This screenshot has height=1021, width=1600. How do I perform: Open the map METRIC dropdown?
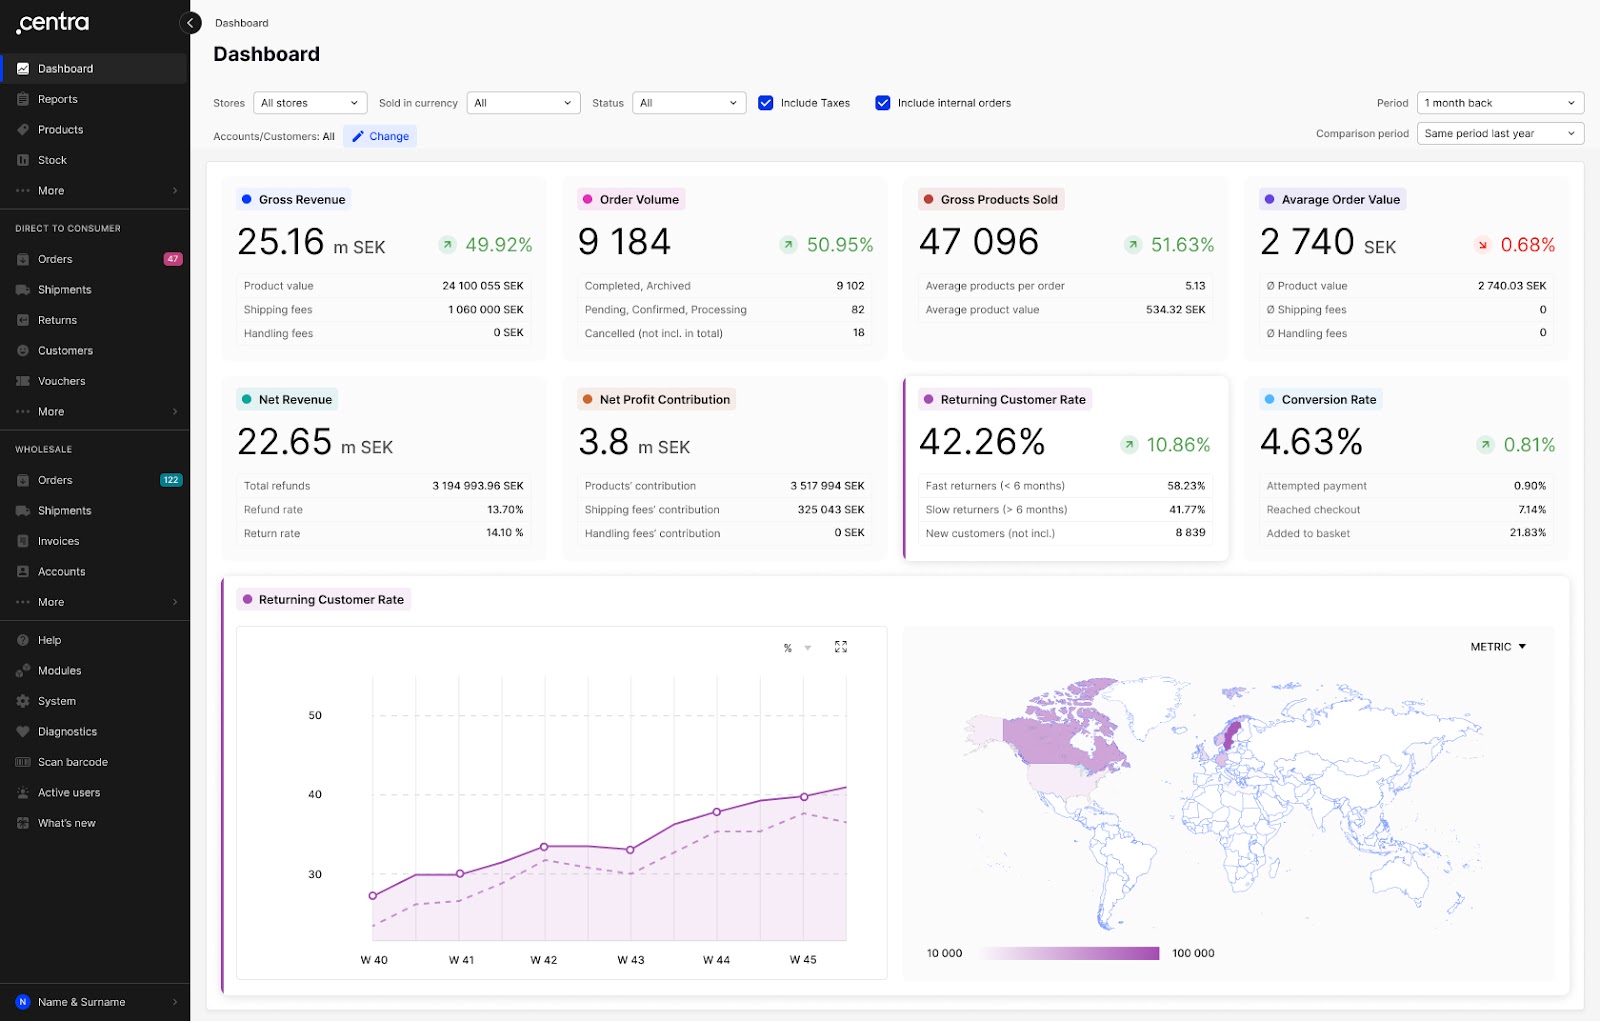click(1498, 647)
